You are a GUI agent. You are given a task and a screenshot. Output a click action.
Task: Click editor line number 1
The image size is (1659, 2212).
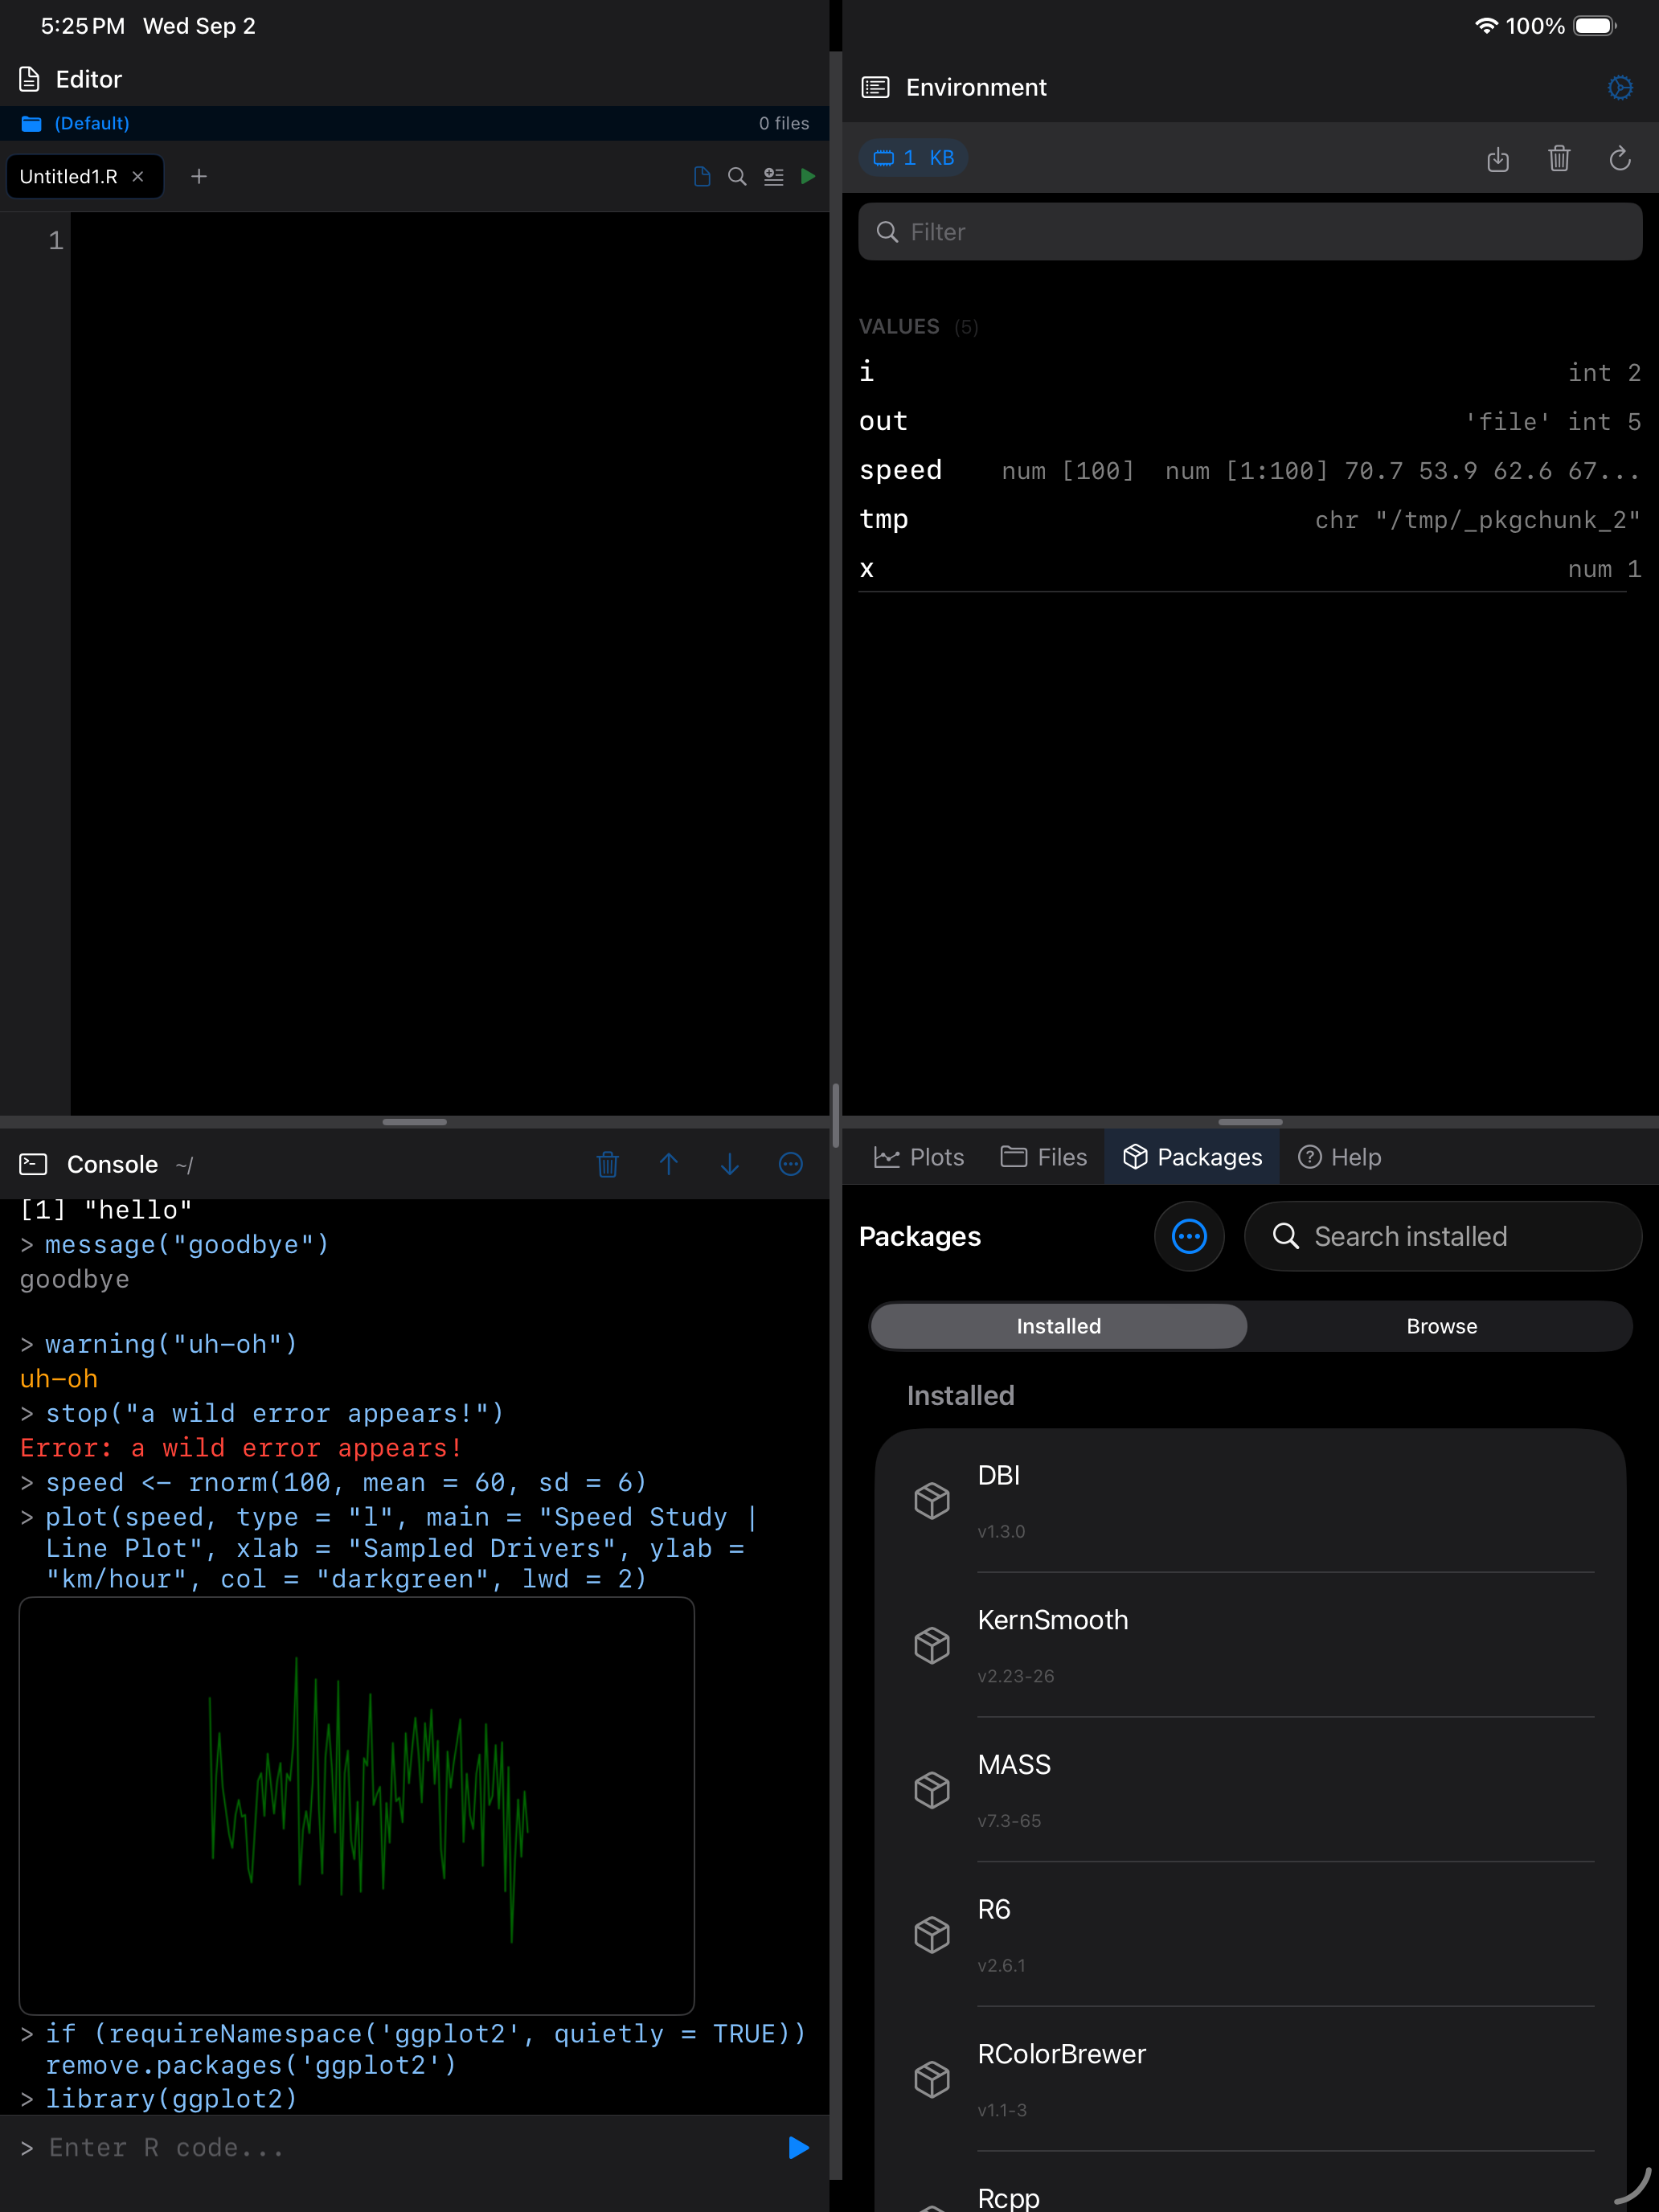click(56, 241)
